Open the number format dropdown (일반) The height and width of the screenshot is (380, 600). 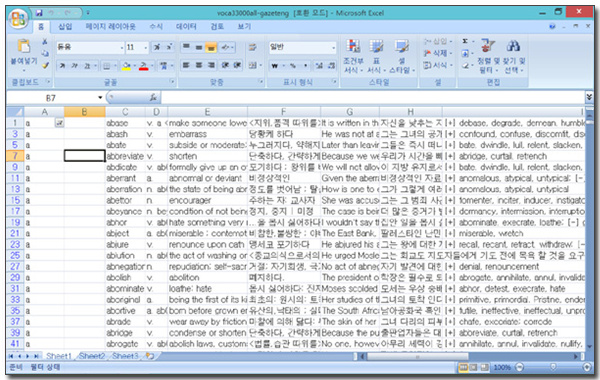[x=334, y=47]
